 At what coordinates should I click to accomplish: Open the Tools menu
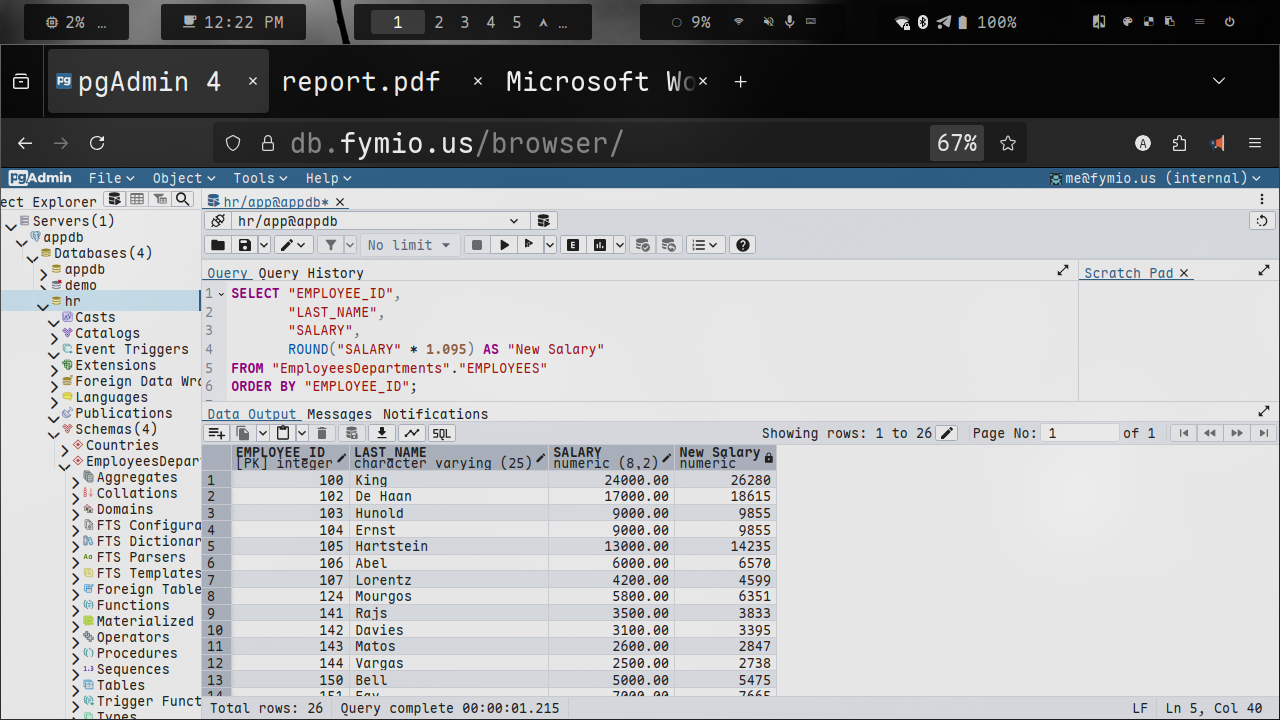pos(260,178)
